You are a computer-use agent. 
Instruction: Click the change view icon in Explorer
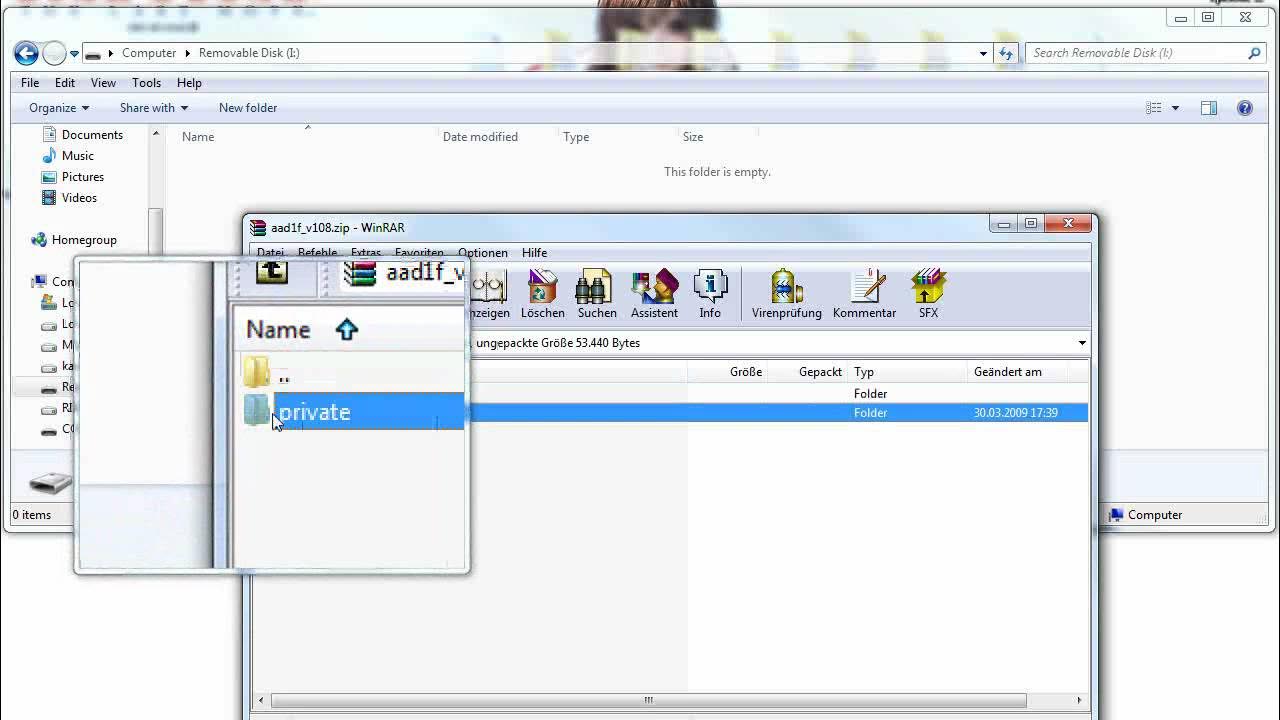tap(1154, 108)
